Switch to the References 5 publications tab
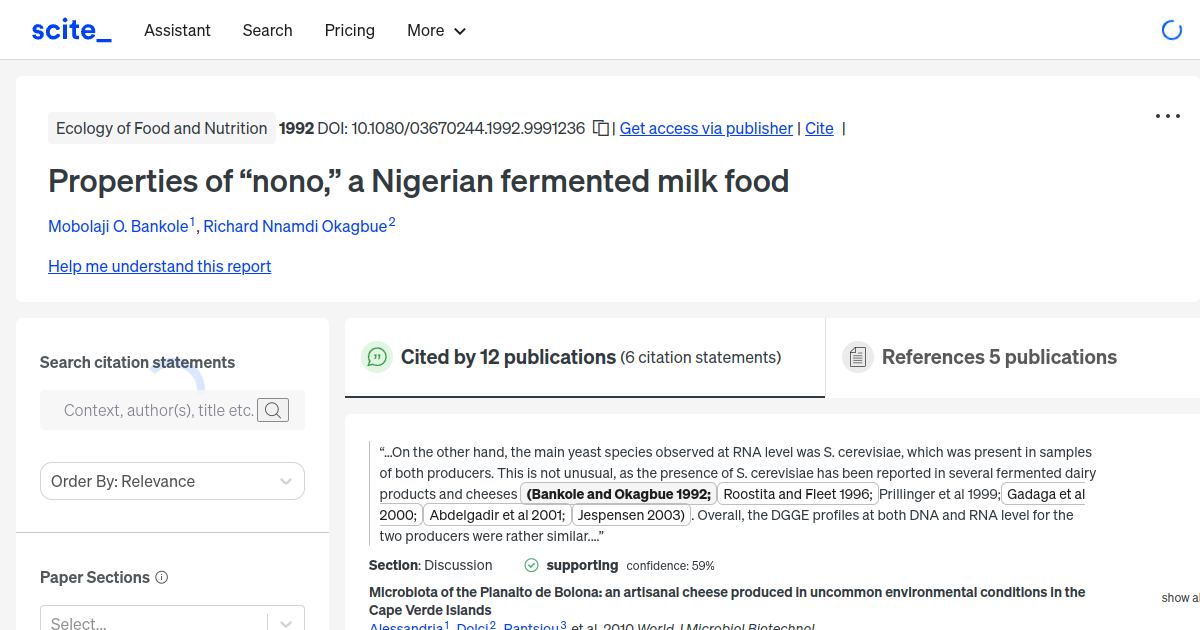 pos(999,357)
